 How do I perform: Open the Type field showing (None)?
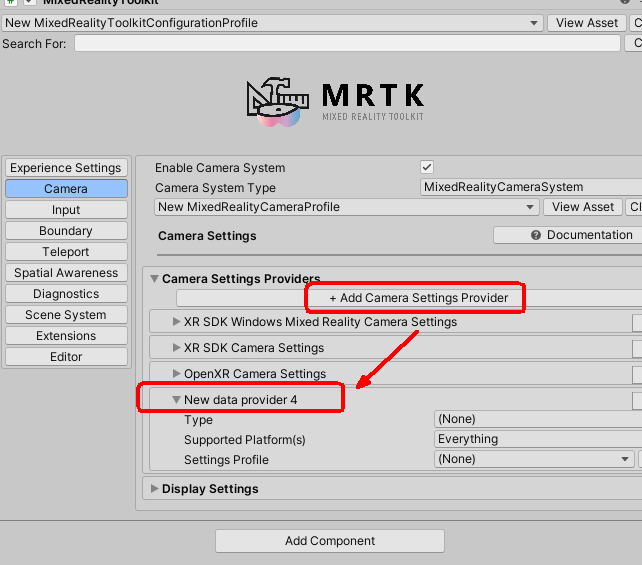(538, 419)
